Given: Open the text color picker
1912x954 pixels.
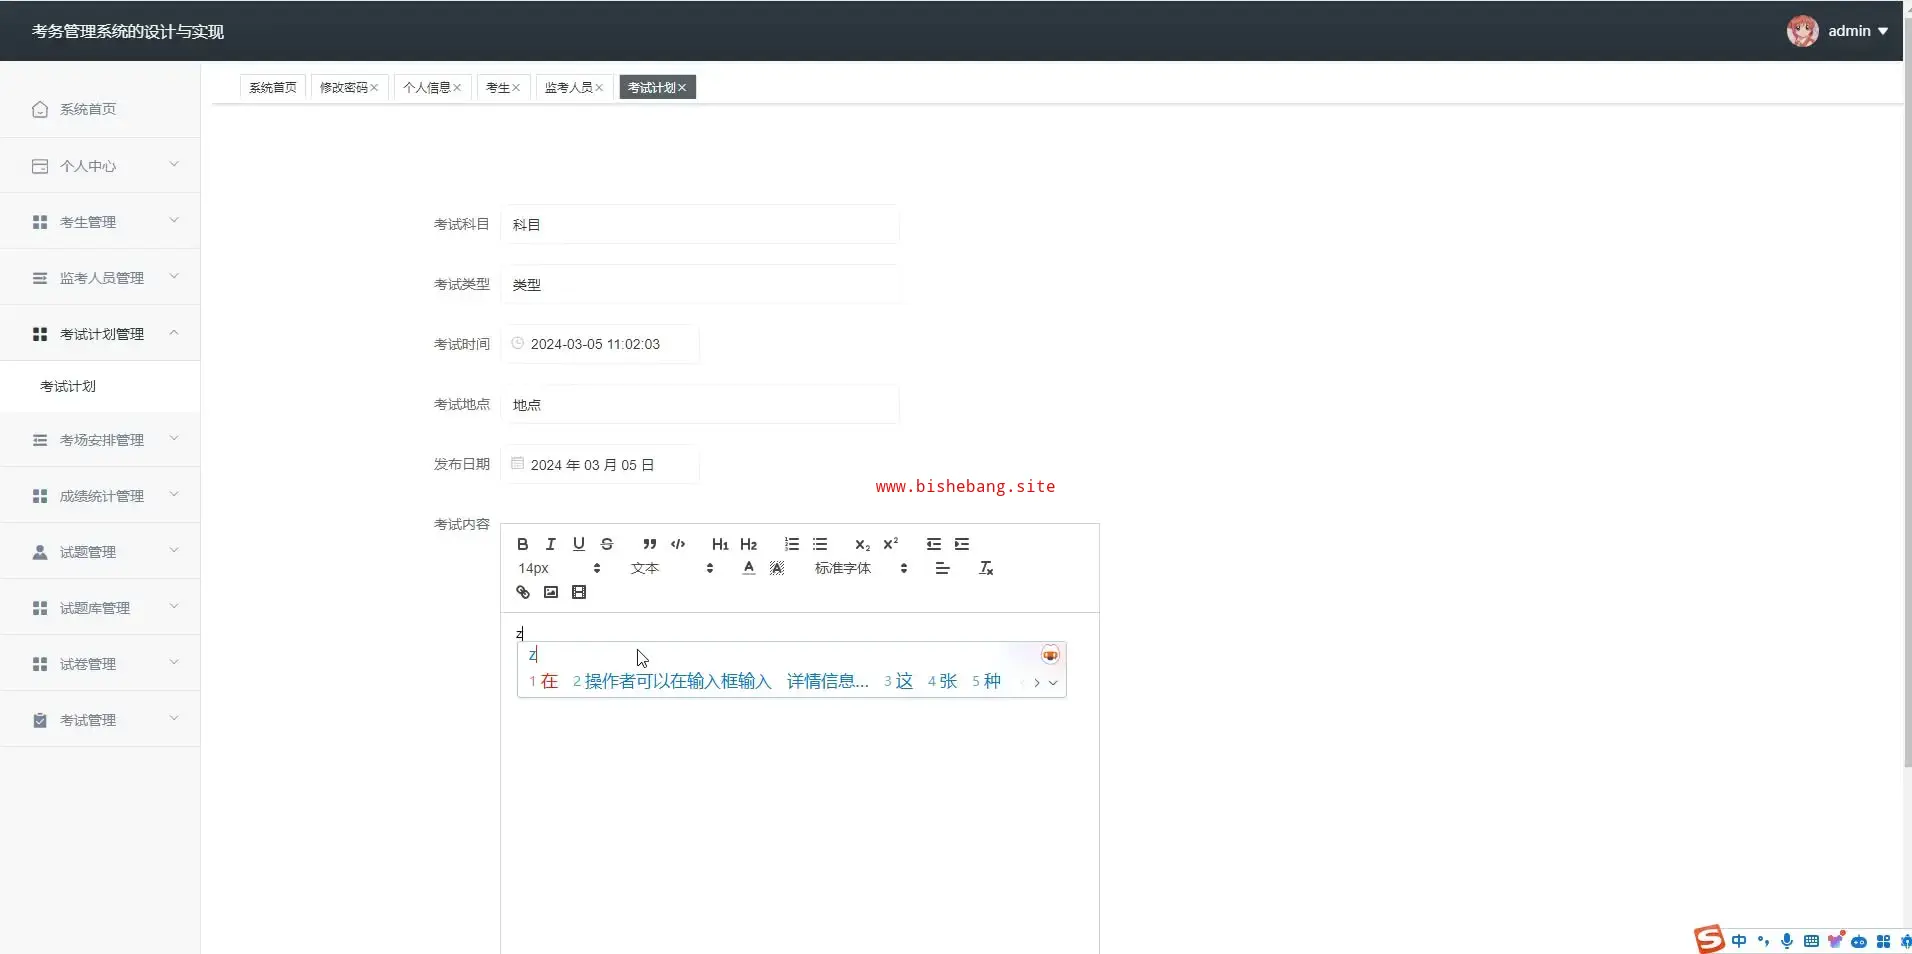Looking at the screenshot, I should [x=748, y=568].
